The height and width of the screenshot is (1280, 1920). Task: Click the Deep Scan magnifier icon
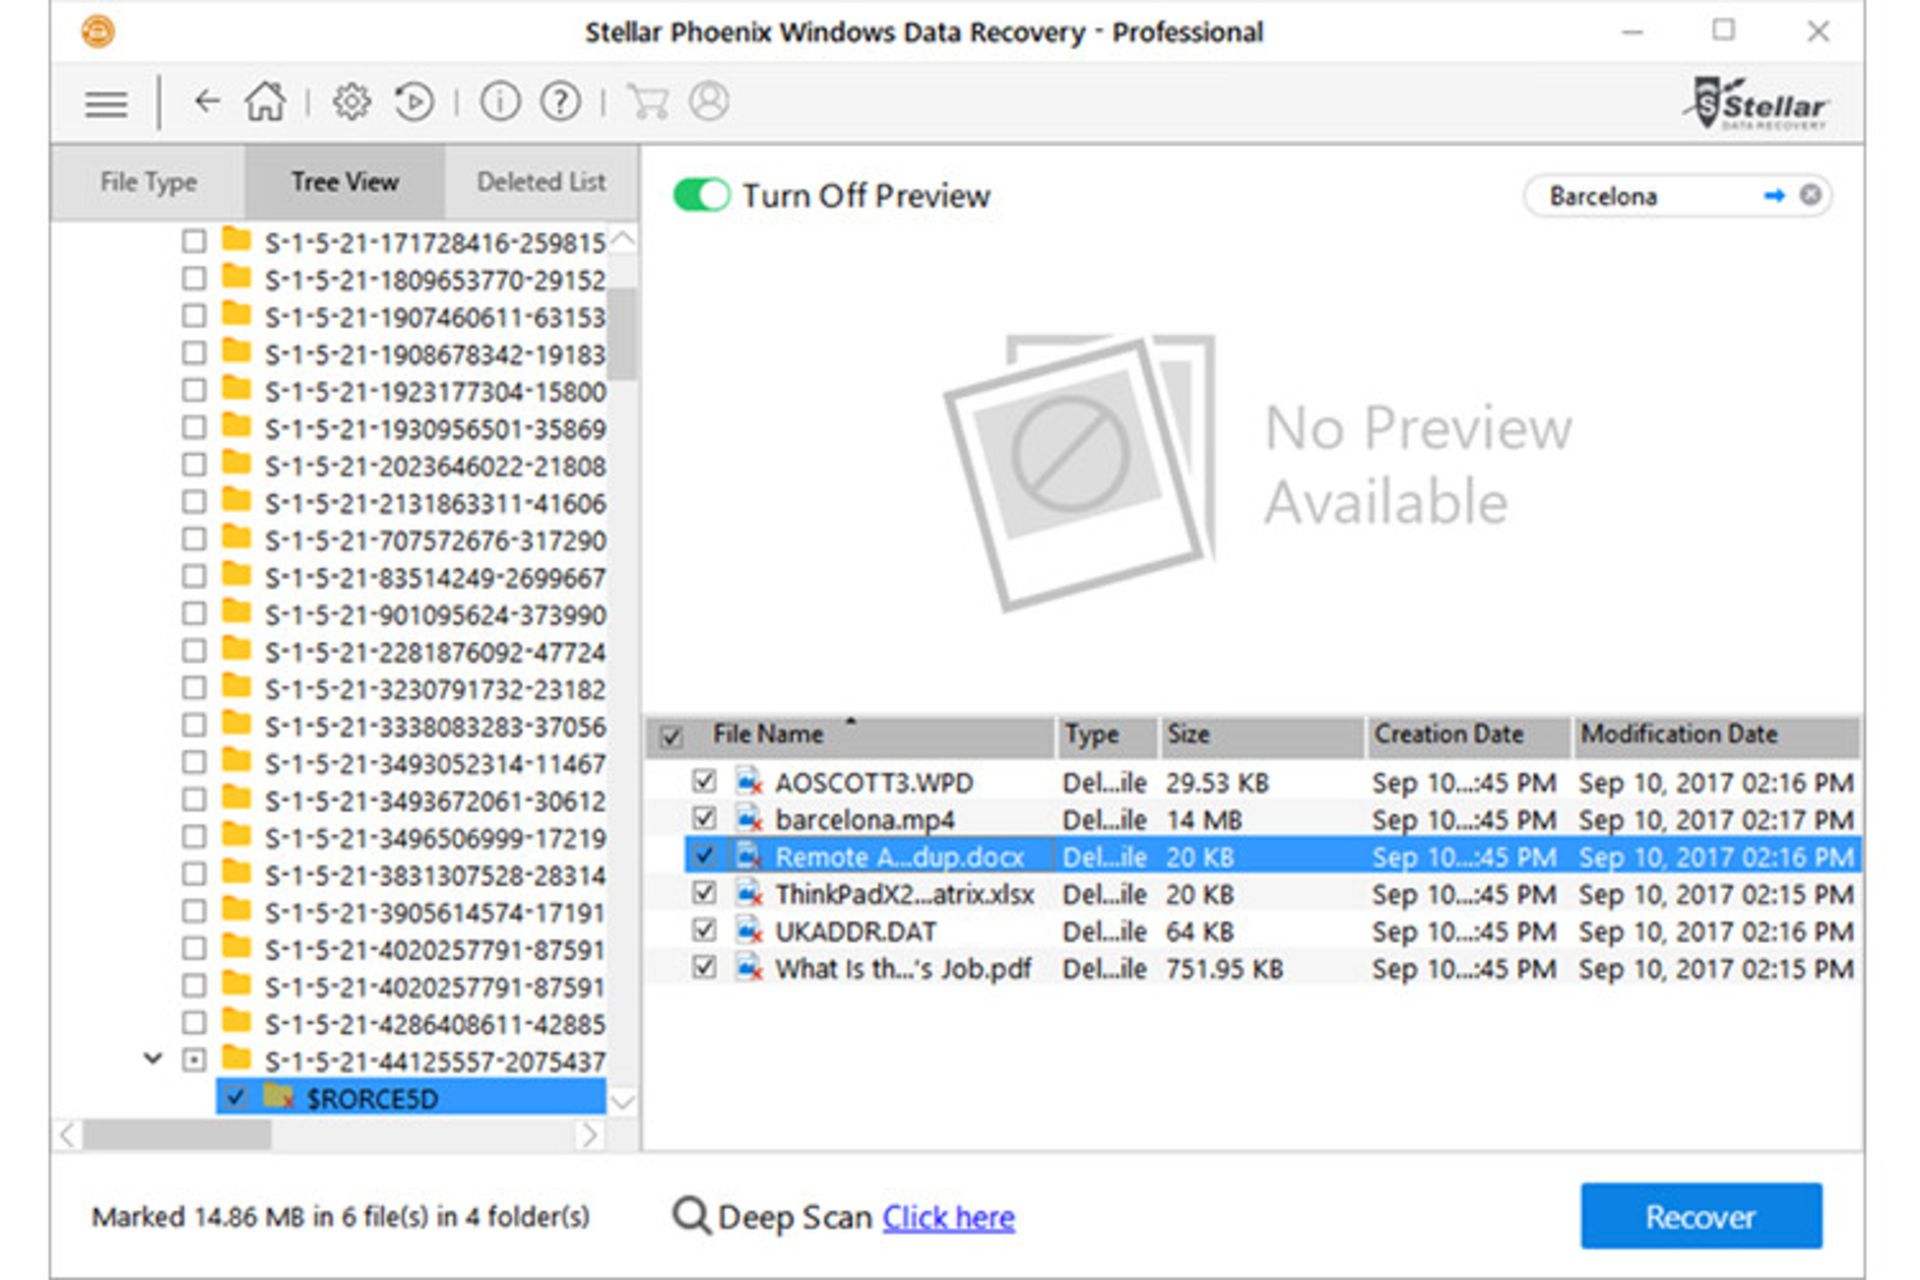coord(691,1217)
